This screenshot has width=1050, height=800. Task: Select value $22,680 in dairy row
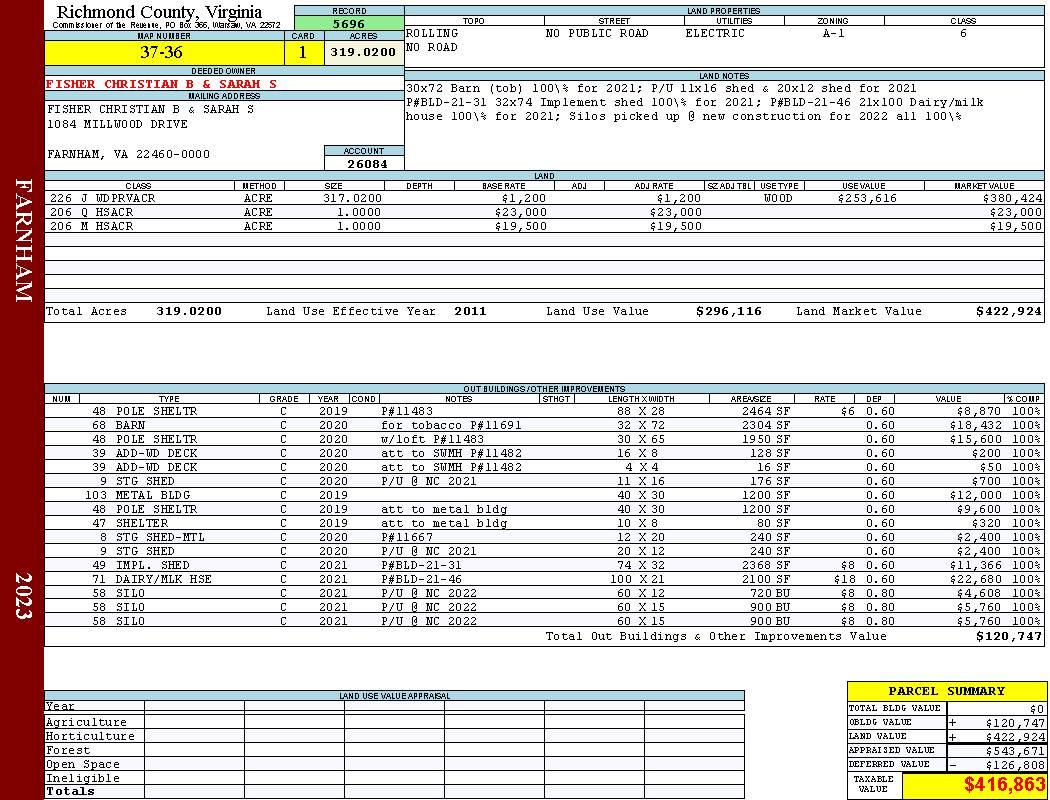pos(975,579)
